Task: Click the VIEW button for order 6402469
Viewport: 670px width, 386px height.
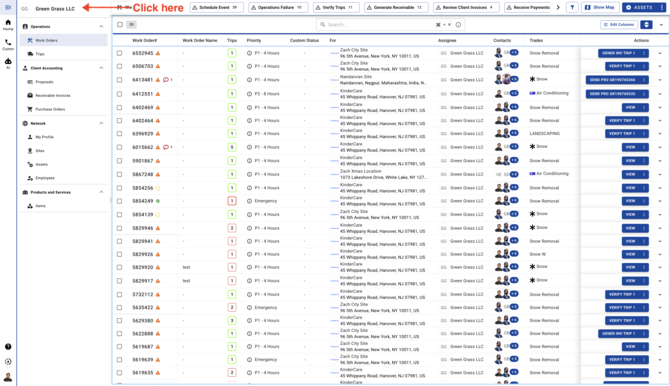Action: click(x=630, y=108)
